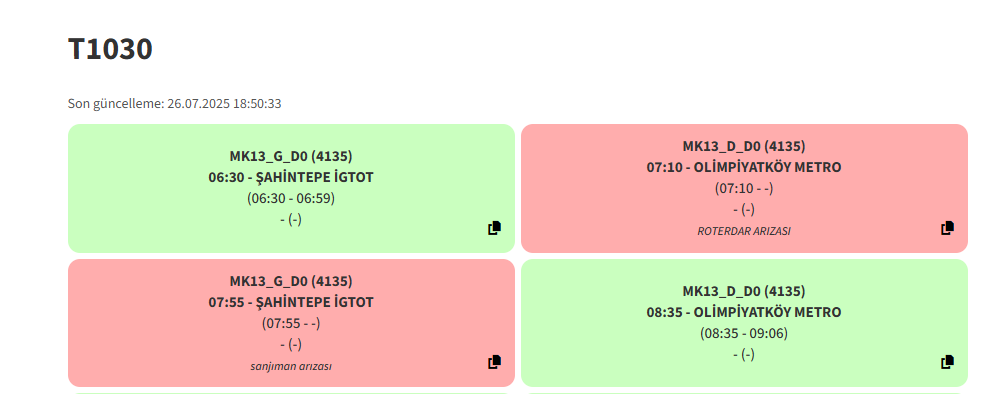Select the T1030 page heading

coord(110,49)
